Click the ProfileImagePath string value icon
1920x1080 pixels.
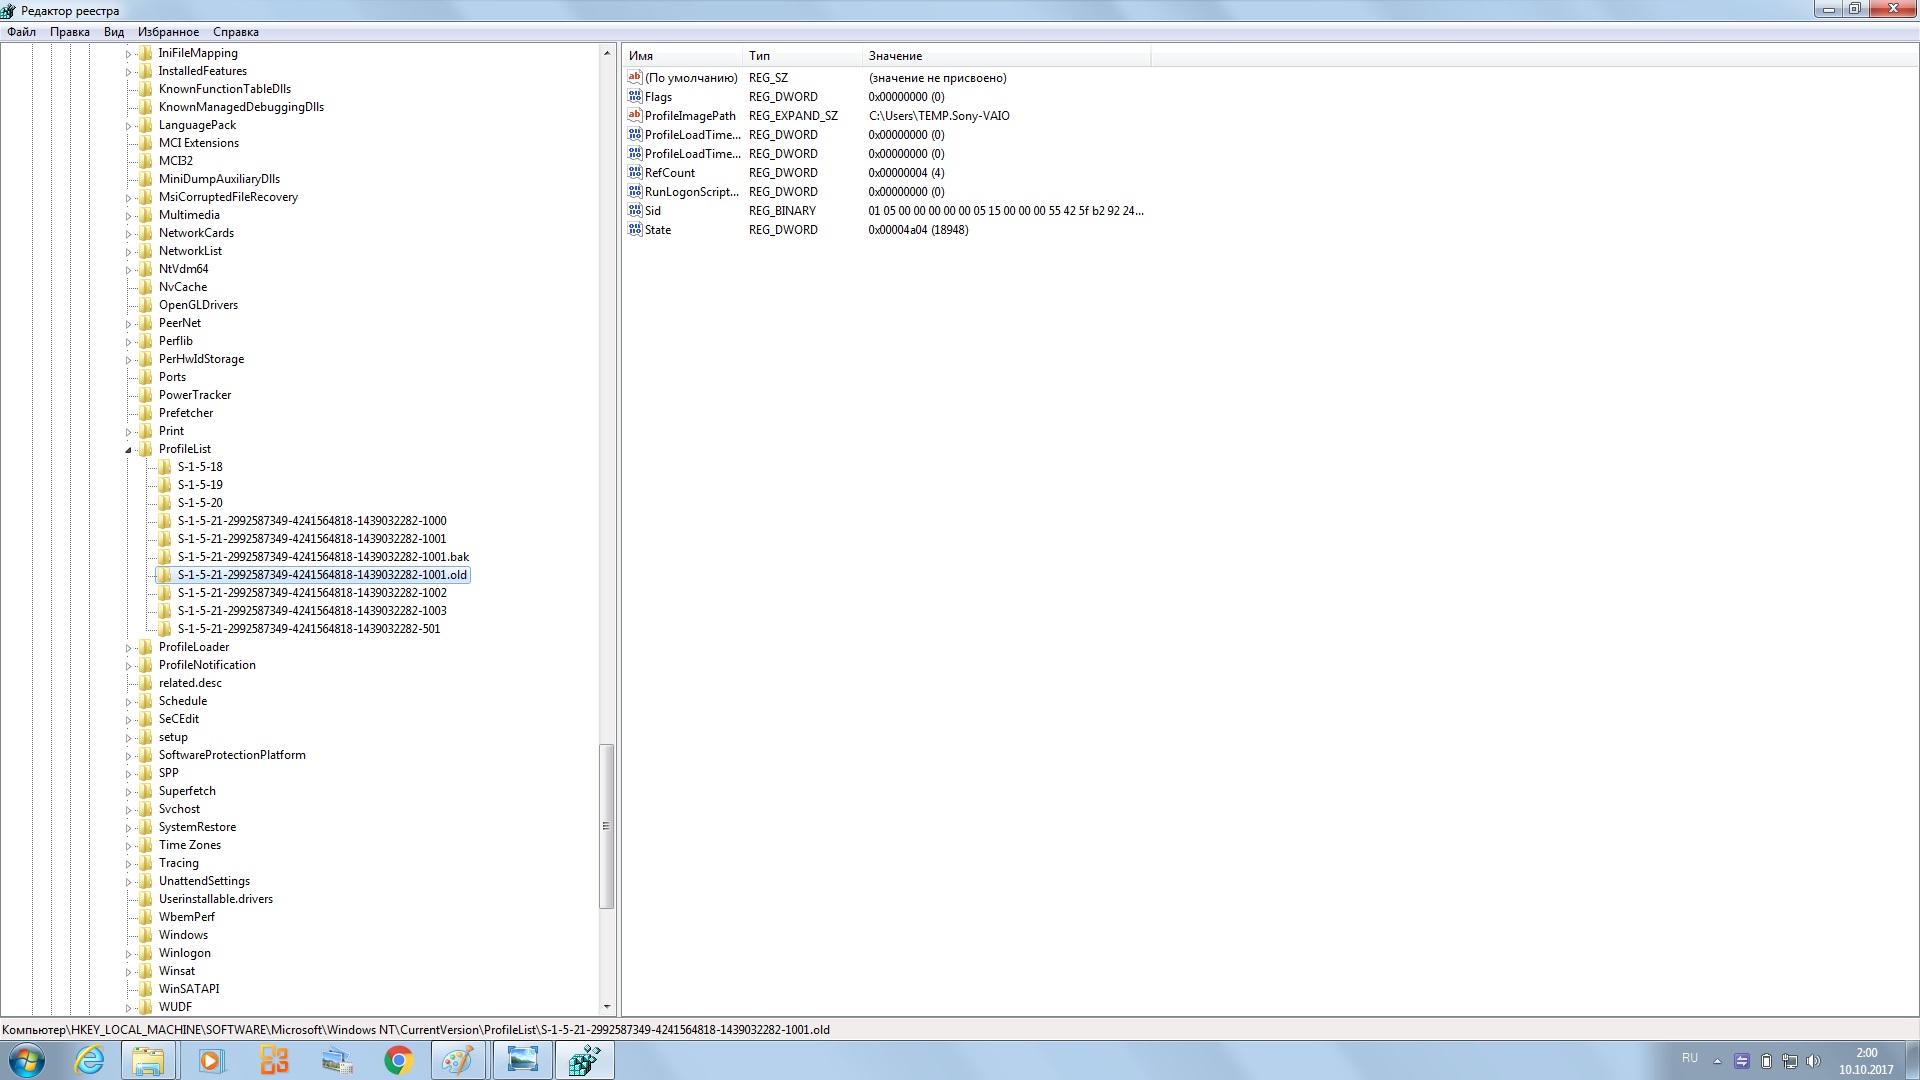(x=634, y=116)
